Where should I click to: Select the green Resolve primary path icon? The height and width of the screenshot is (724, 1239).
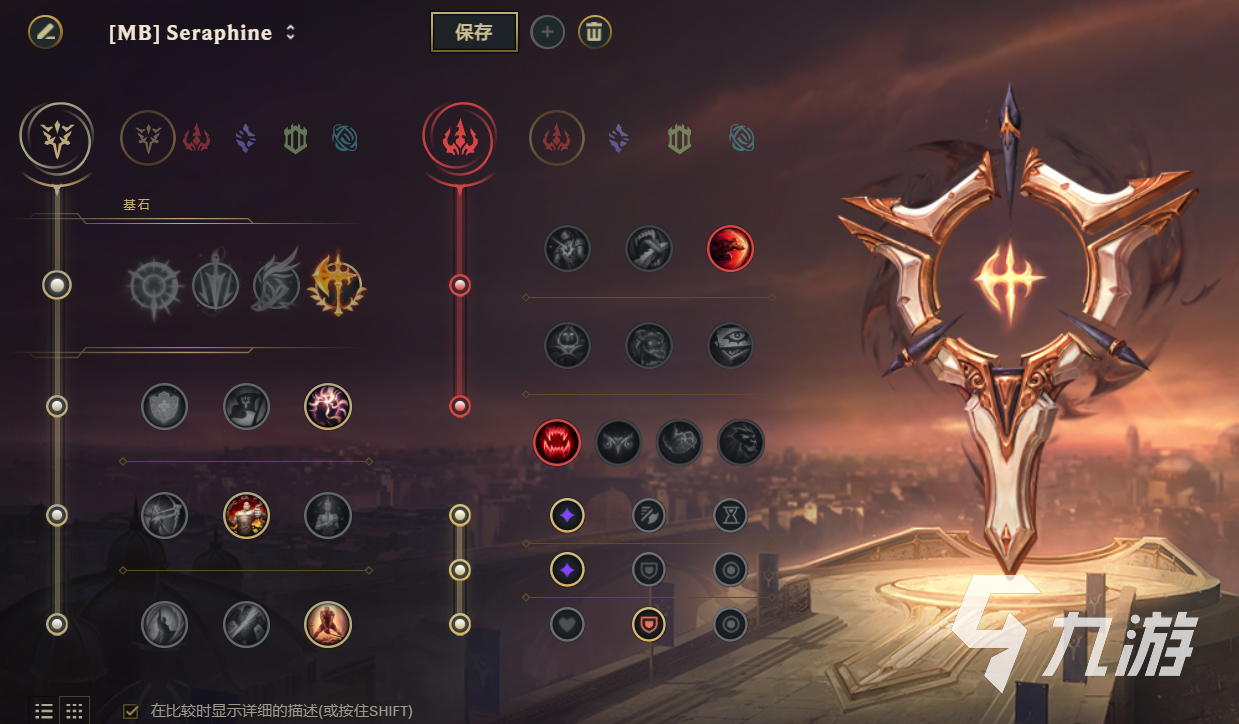[x=295, y=138]
